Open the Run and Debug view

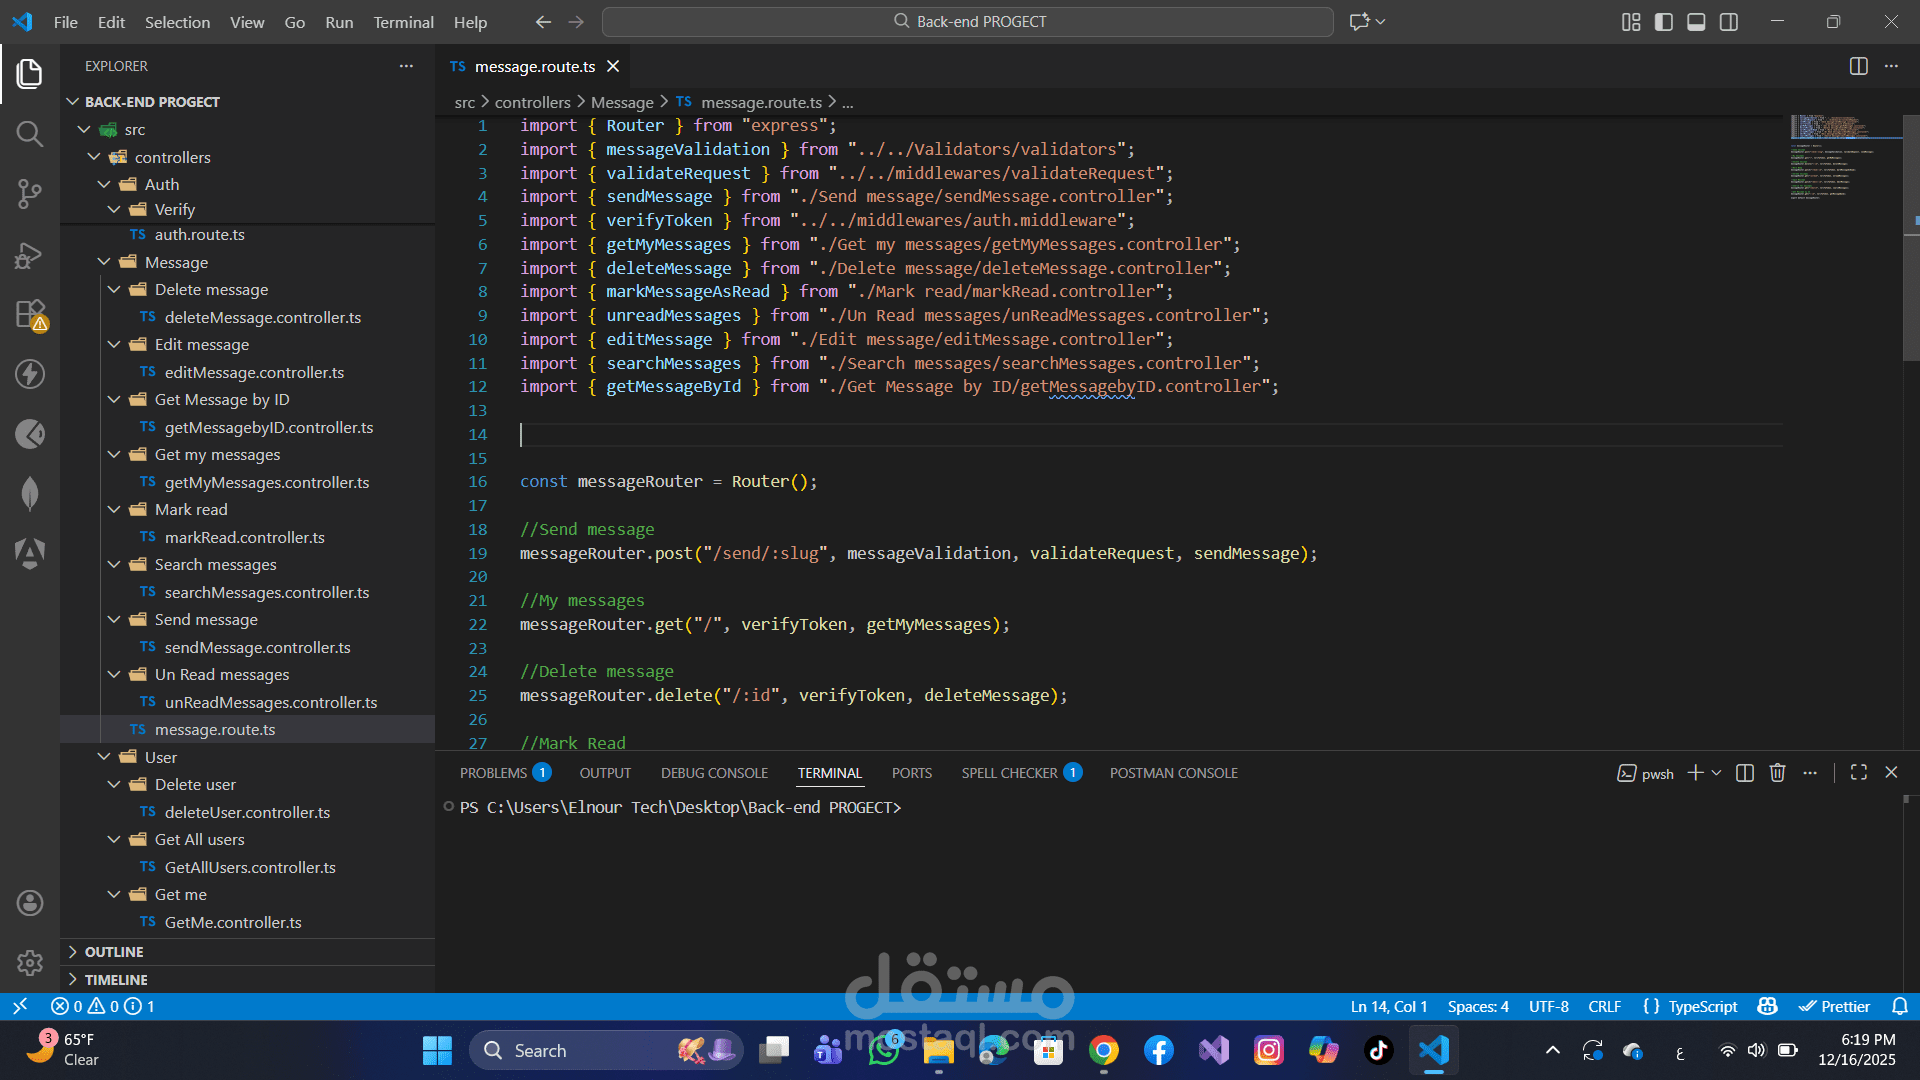(29, 255)
